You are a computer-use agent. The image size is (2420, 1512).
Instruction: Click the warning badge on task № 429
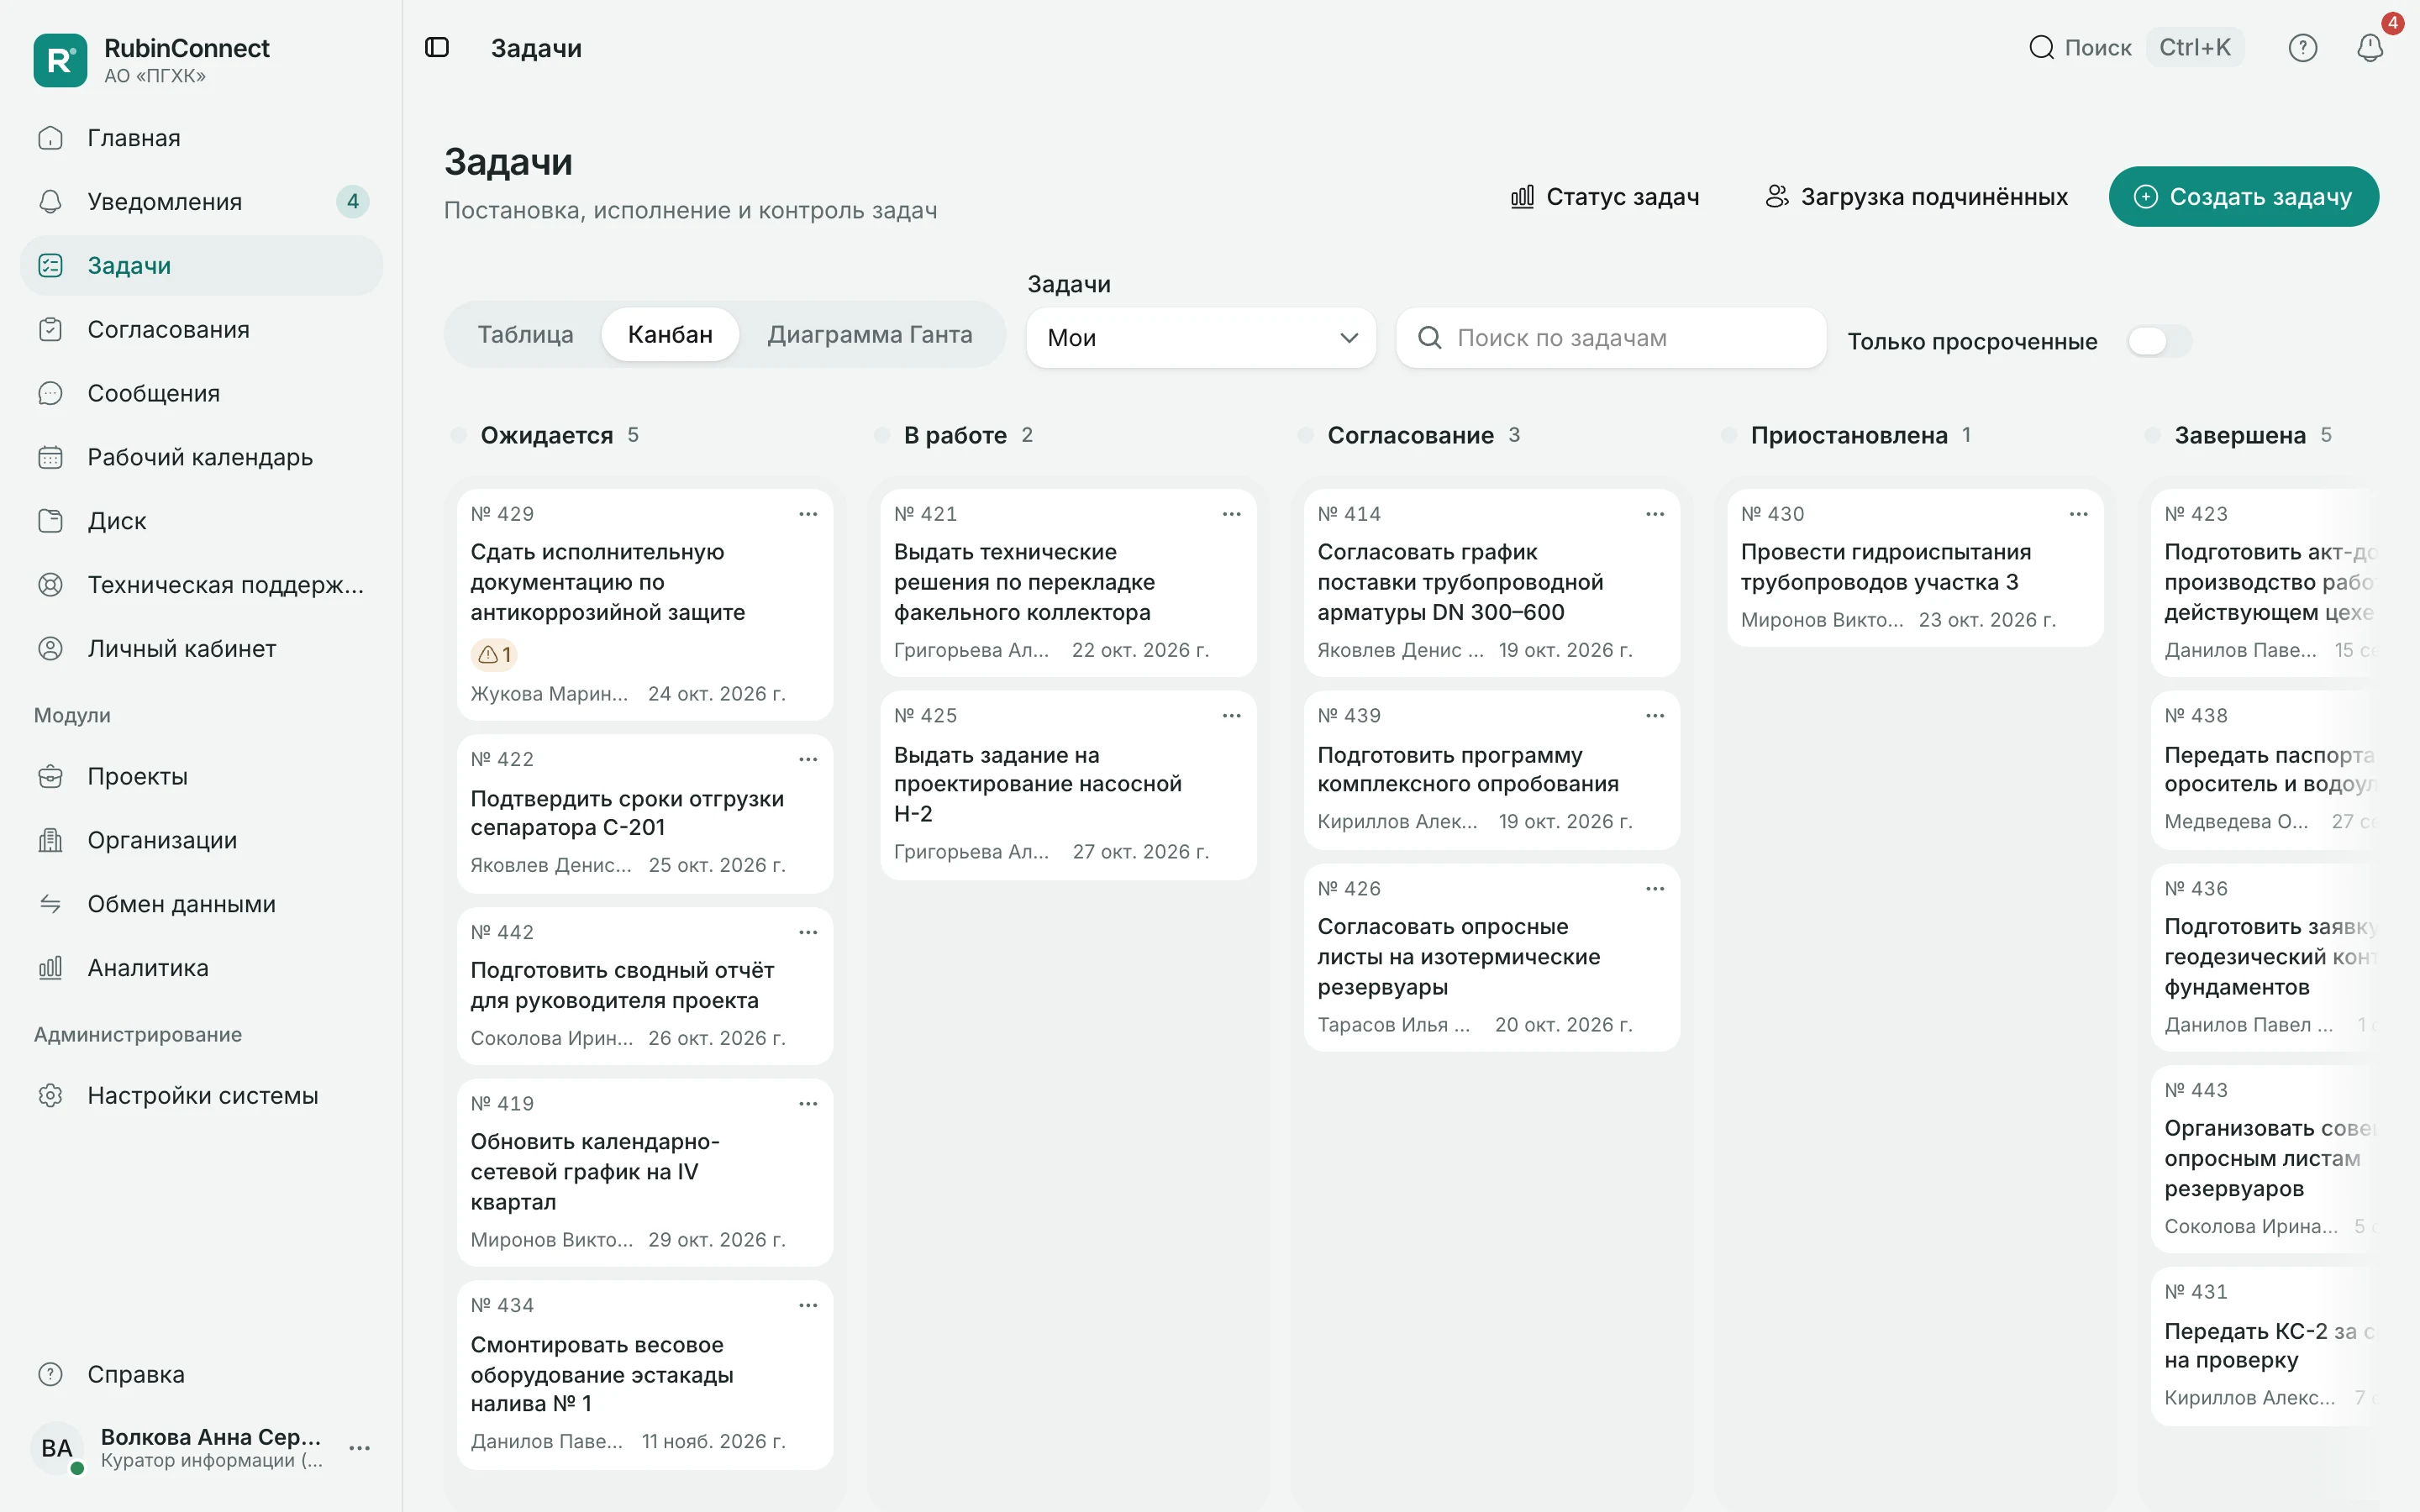point(494,654)
